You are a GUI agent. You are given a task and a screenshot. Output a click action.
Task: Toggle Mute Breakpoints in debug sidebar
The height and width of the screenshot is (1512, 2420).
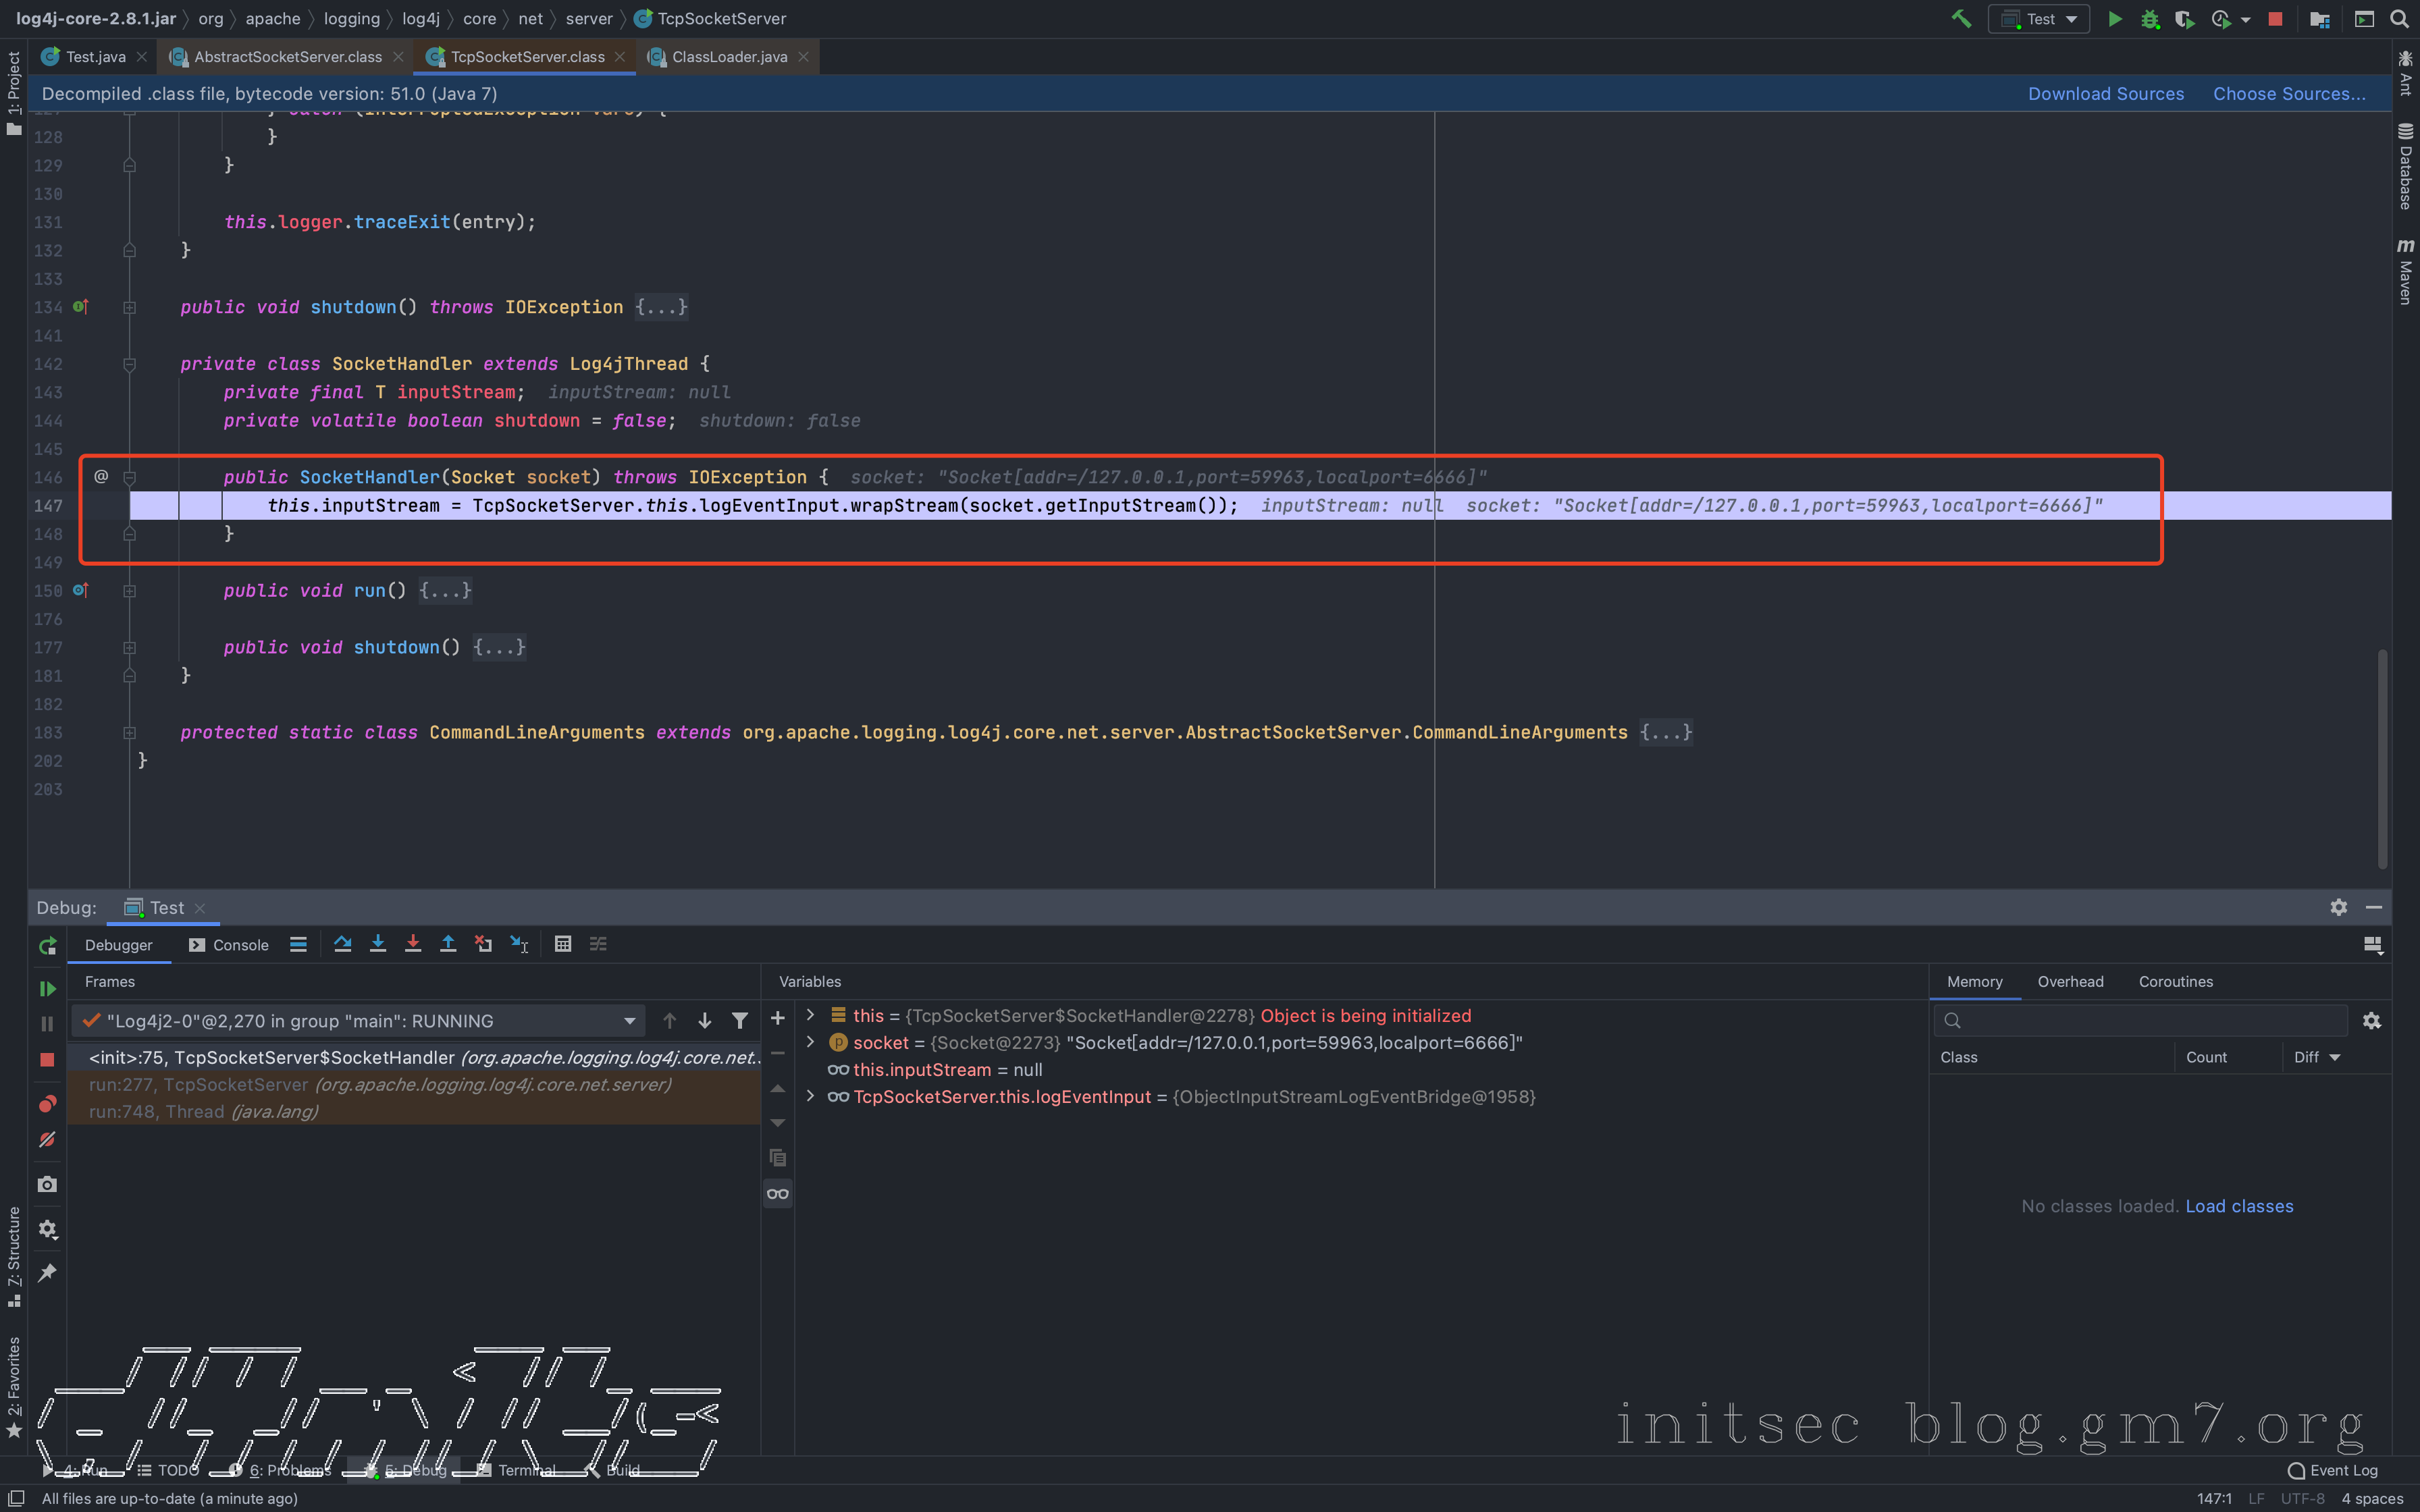coord(47,1139)
